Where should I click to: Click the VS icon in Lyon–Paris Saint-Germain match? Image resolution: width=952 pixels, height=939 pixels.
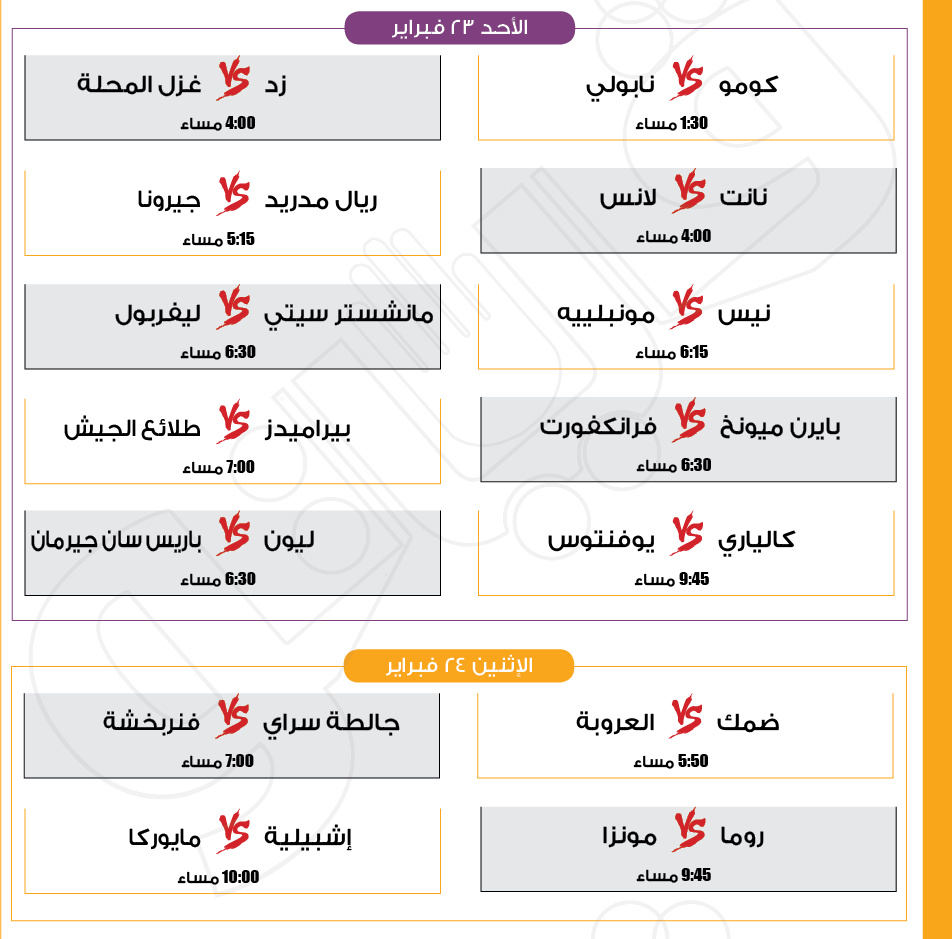click(x=233, y=538)
